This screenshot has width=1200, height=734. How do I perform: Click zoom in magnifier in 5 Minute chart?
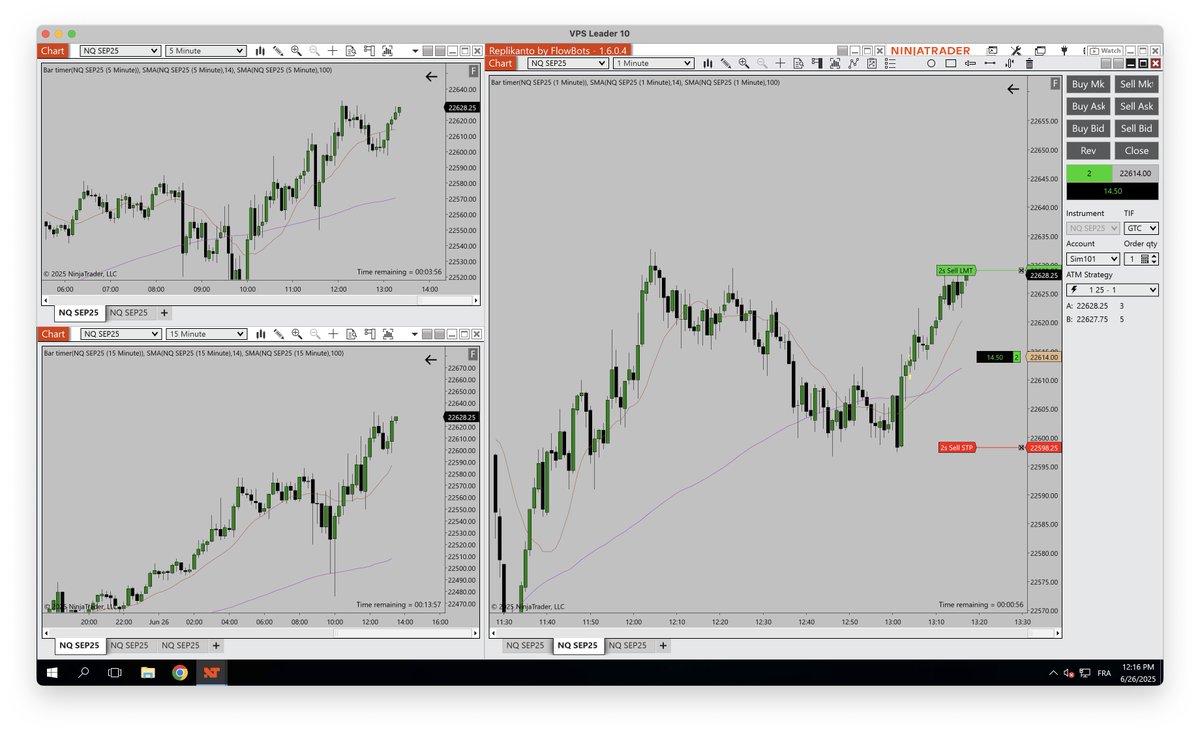[x=297, y=50]
